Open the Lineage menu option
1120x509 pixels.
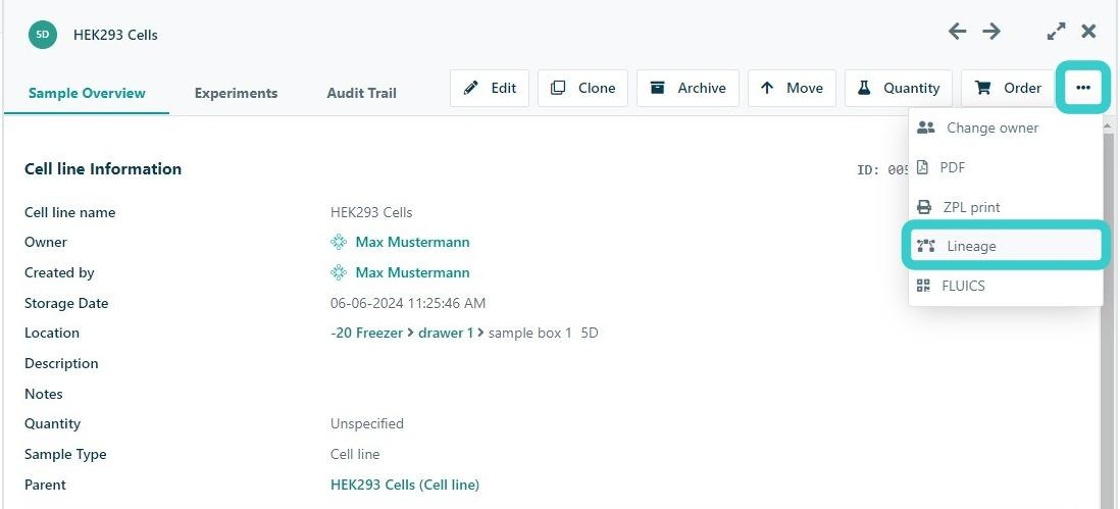click(1006, 246)
